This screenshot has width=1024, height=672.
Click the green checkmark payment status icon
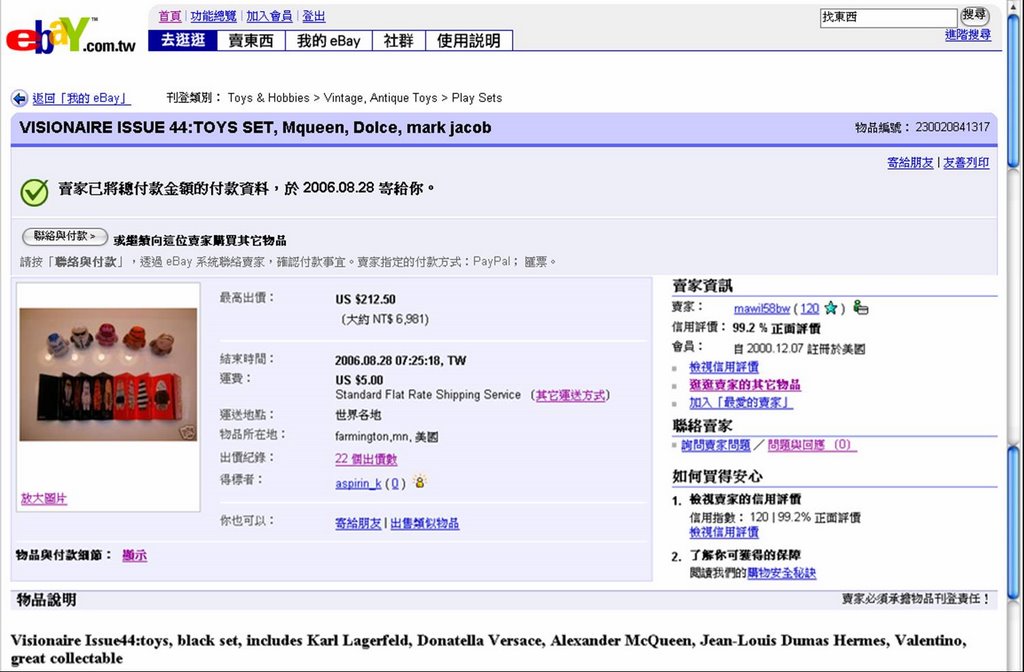(x=34, y=192)
